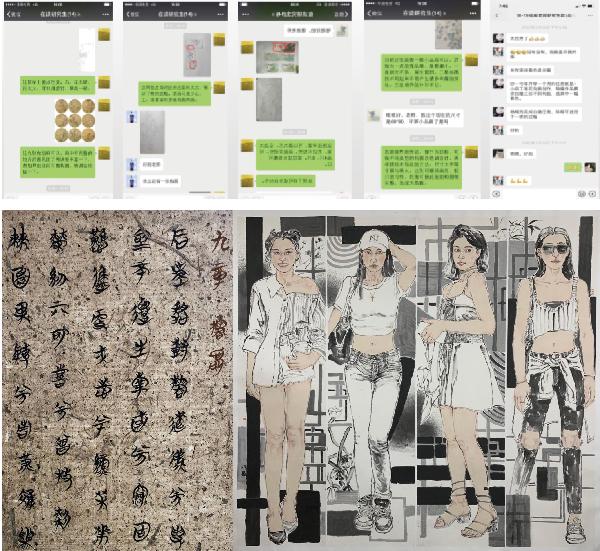Click the woman in the off-shoulder white shirt
This screenshot has width=600, height=551.
[284, 385]
